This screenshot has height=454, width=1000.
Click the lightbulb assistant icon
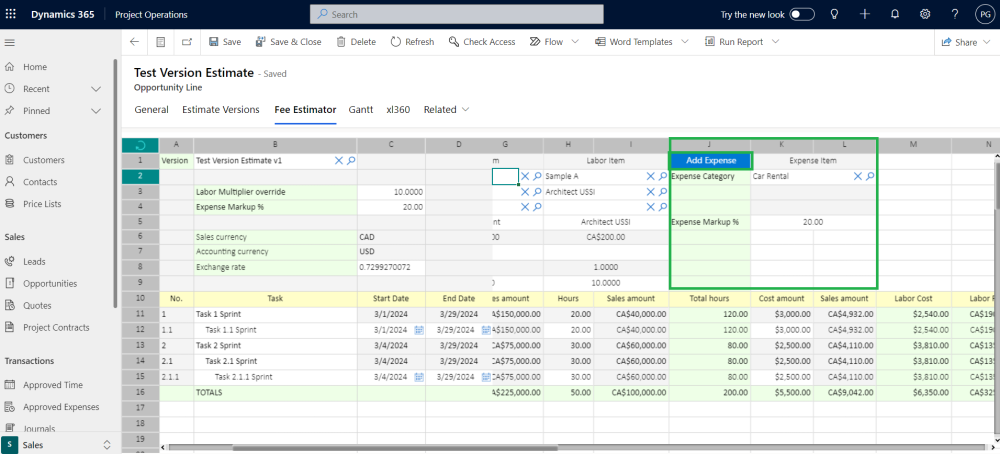tap(834, 14)
